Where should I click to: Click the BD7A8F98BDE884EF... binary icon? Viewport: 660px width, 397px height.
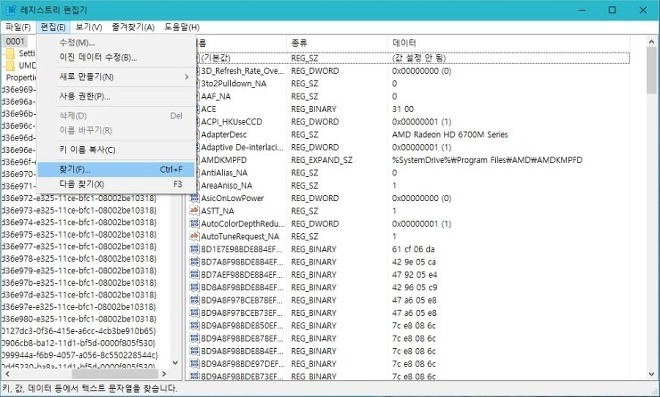click(194, 261)
